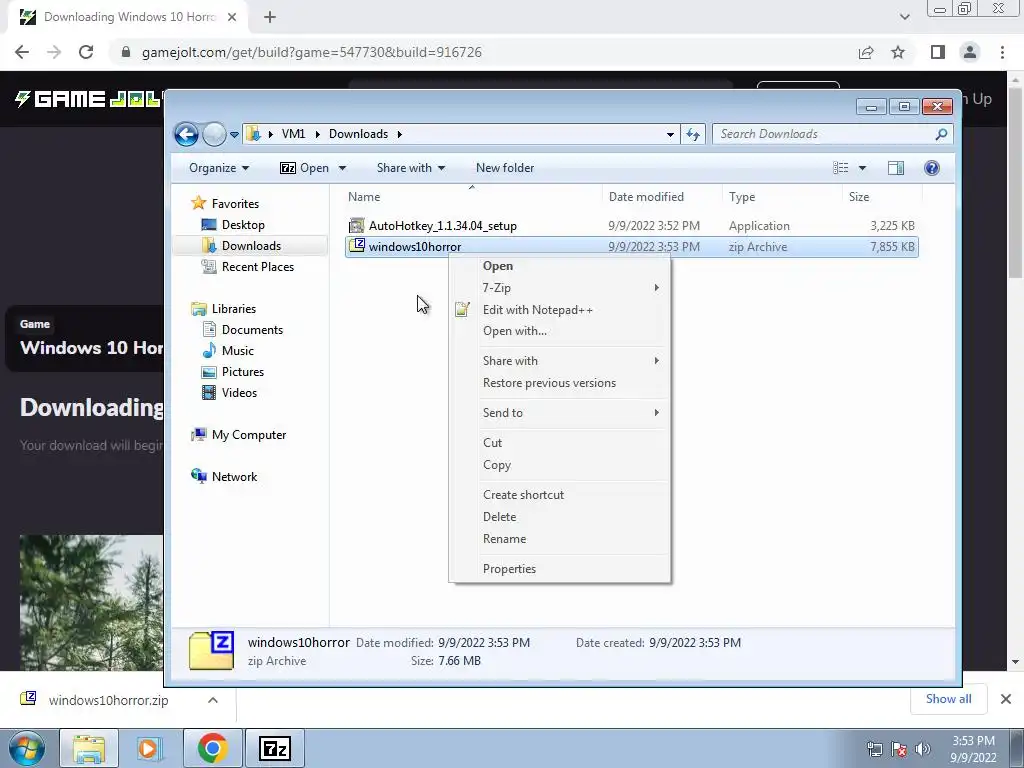Open Recent Places in Favorites
This screenshot has height=768, width=1024.
(257, 266)
